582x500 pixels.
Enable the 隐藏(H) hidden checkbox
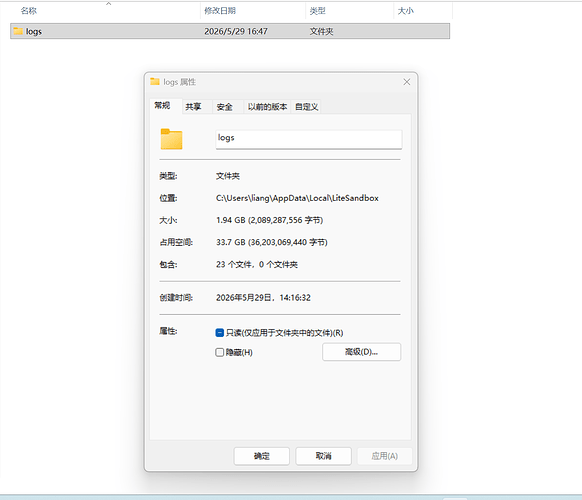point(219,352)
